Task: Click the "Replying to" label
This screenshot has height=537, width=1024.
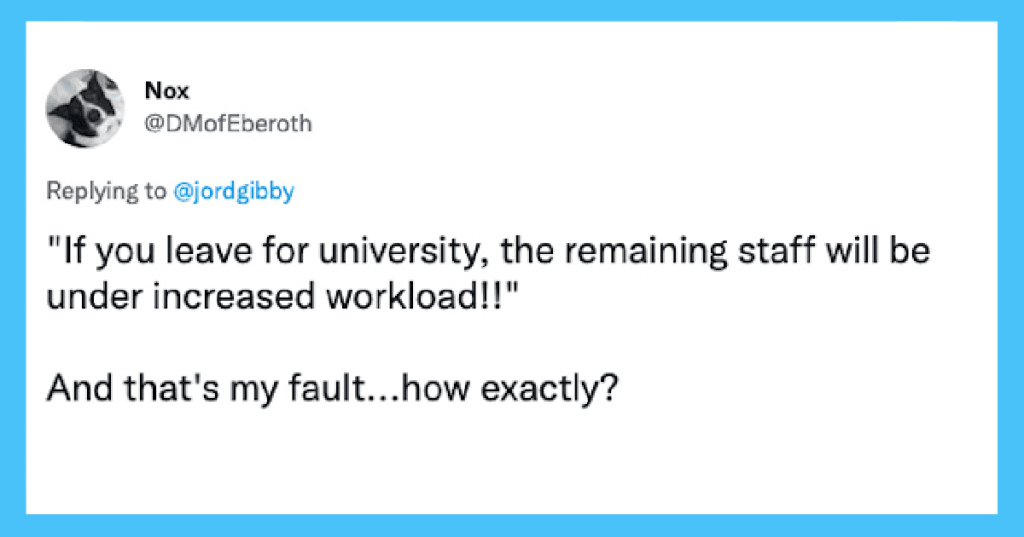Action: pos(106,191)
